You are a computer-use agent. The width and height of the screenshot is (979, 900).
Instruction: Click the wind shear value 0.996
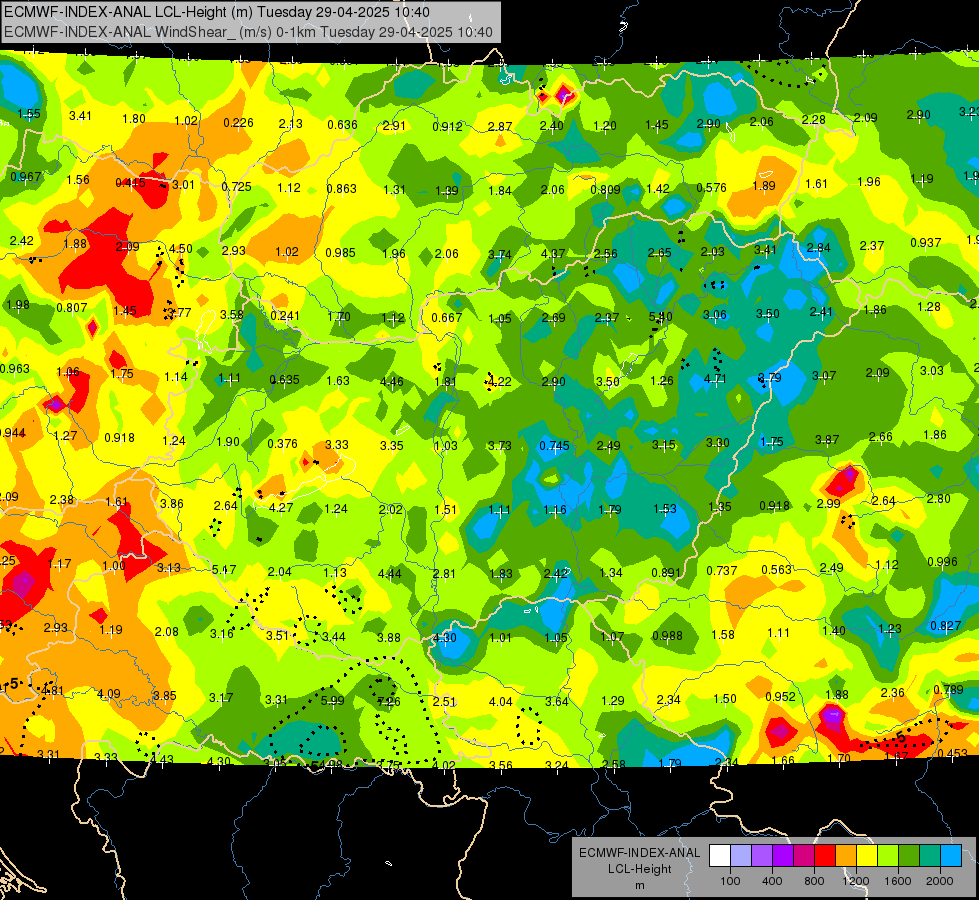pyautogui.click(x=942, y=562)
